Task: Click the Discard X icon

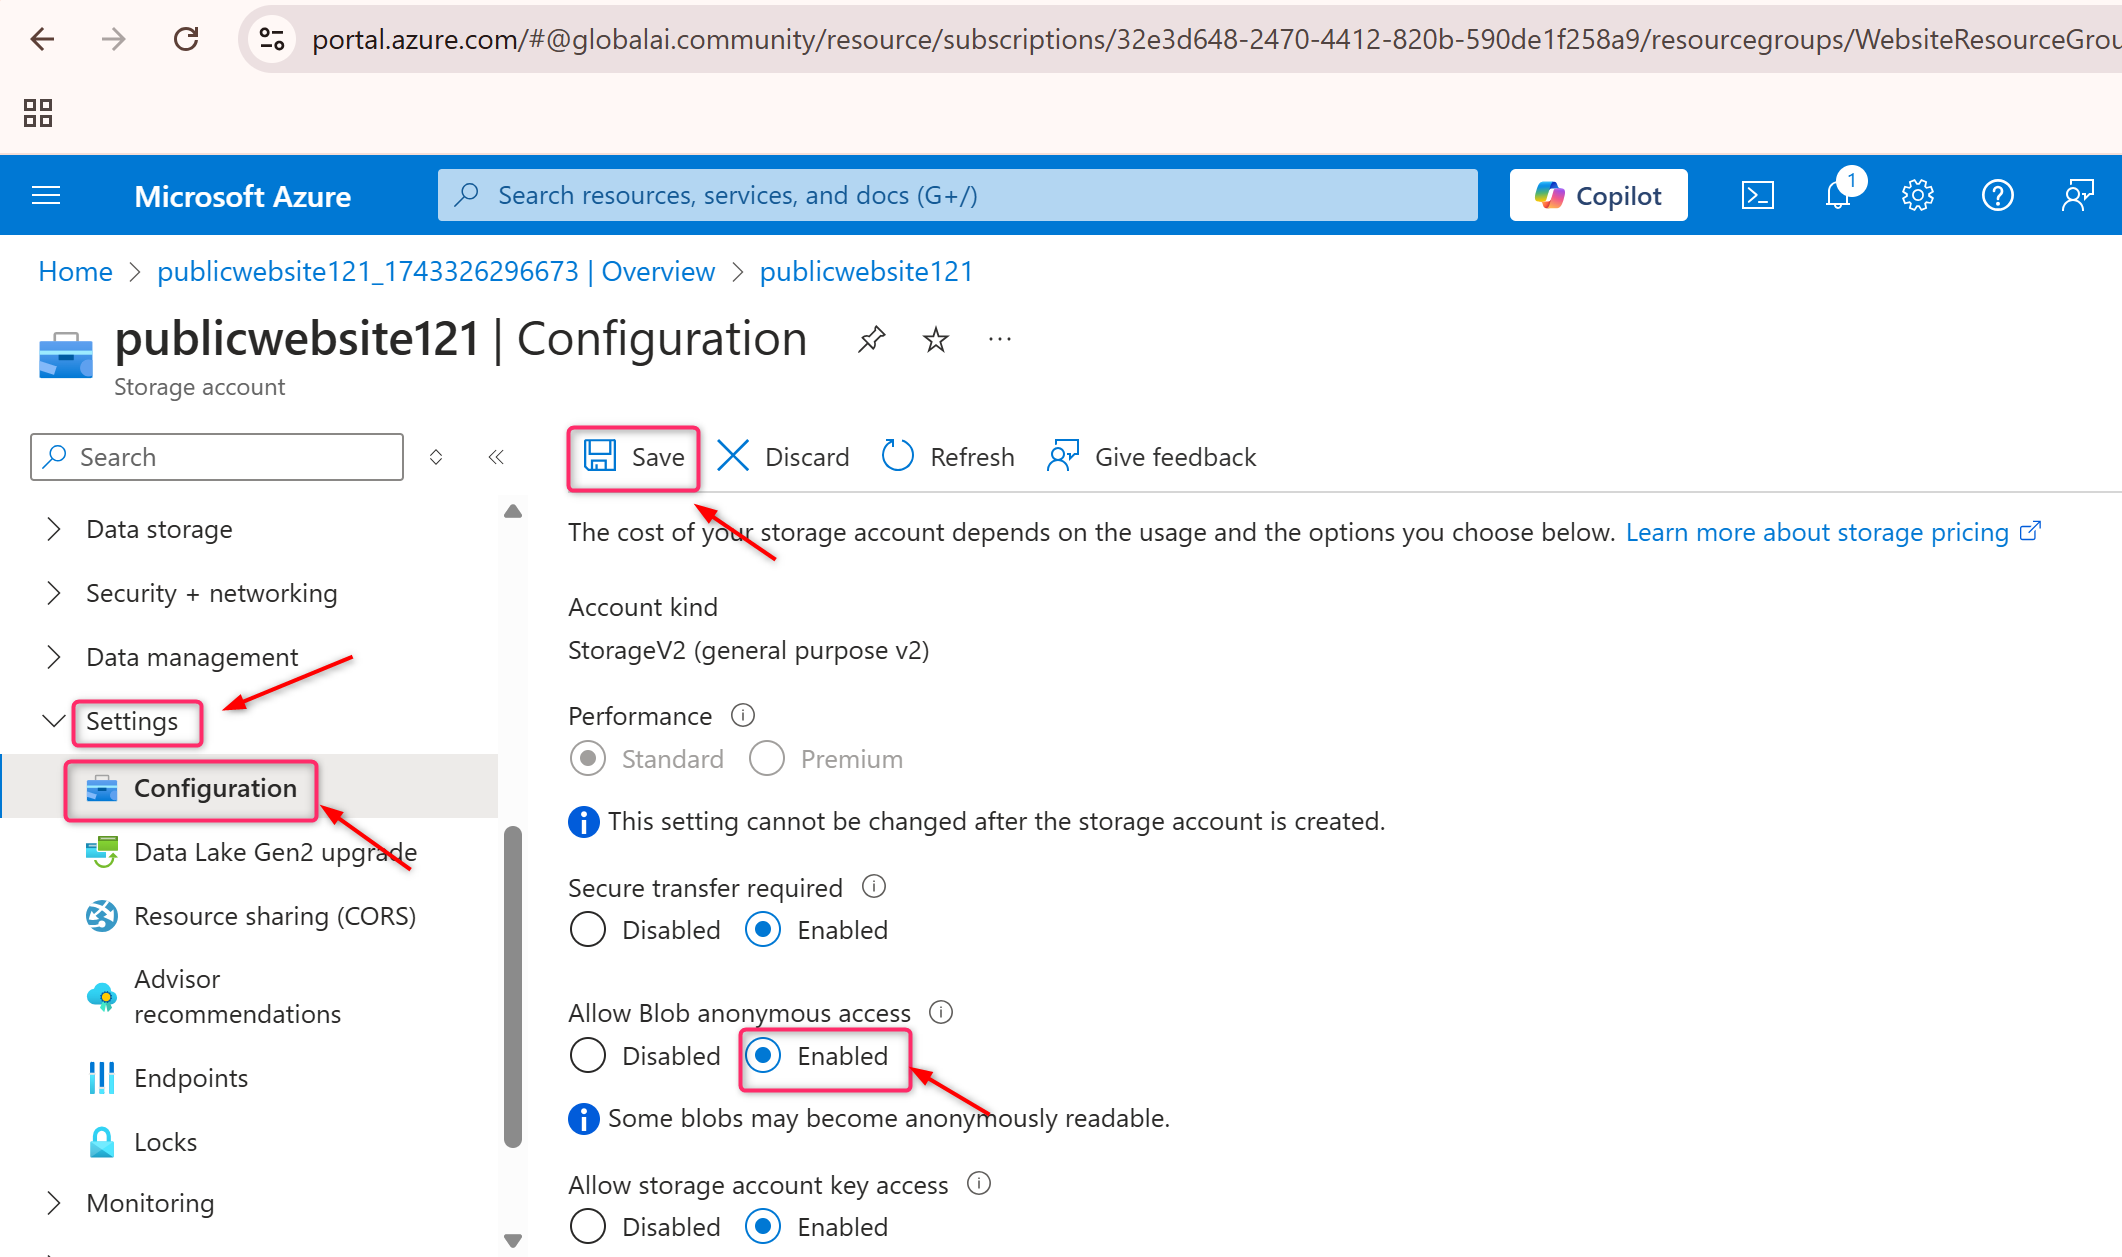Action: [x=732, y=456]
